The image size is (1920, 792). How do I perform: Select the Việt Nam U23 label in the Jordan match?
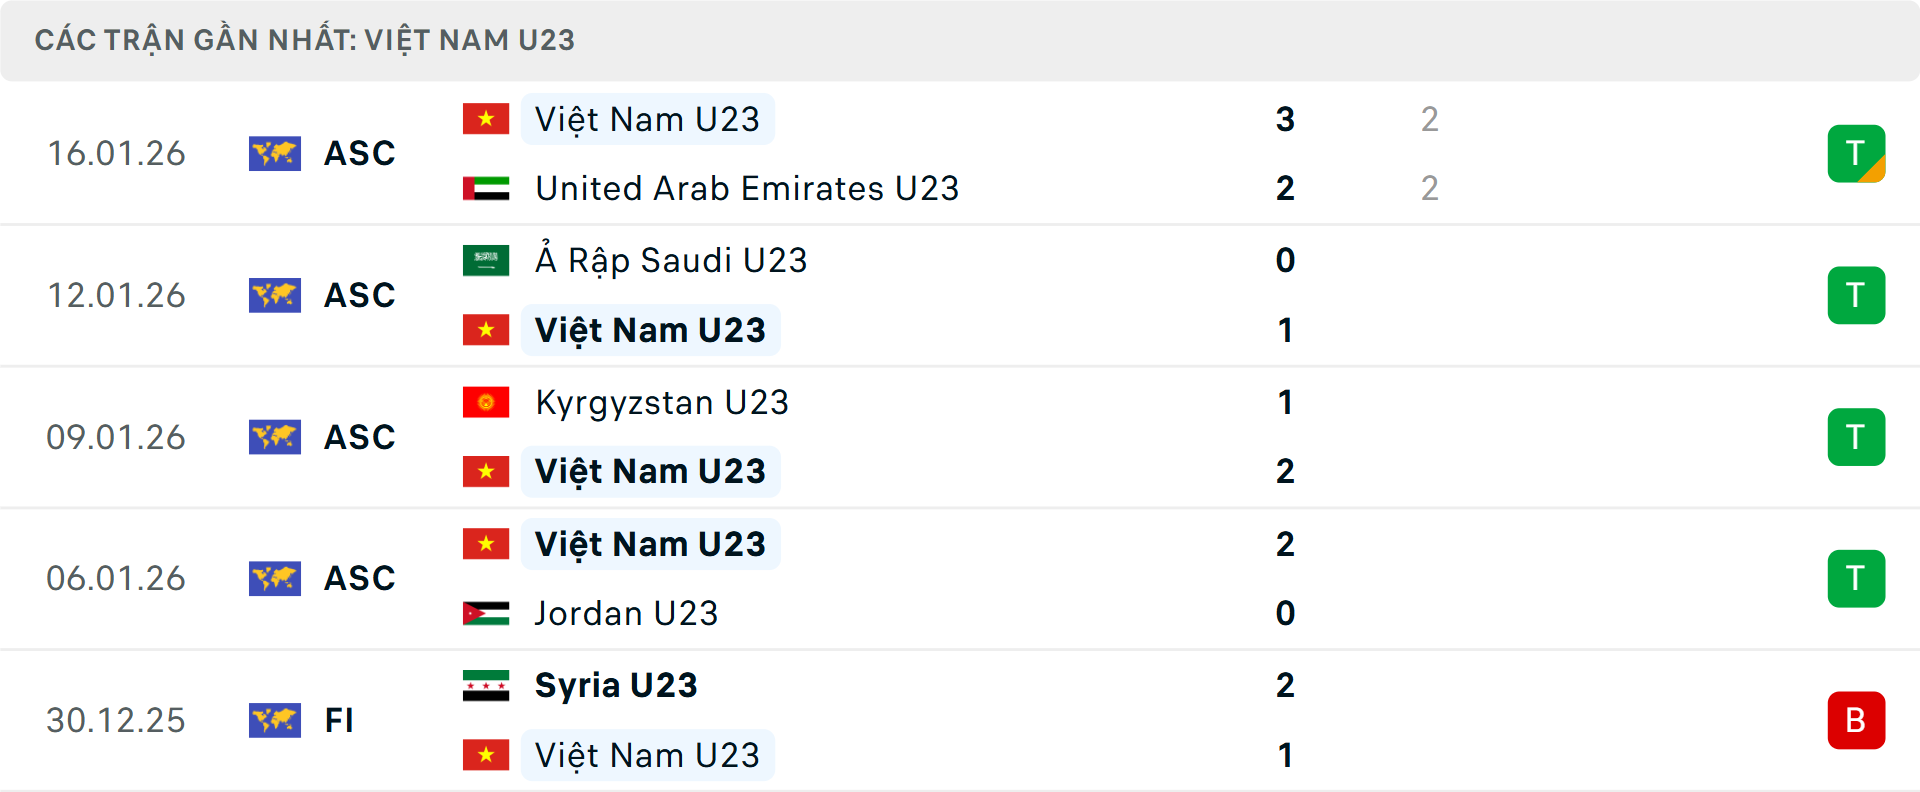click(x=650, y=543)
